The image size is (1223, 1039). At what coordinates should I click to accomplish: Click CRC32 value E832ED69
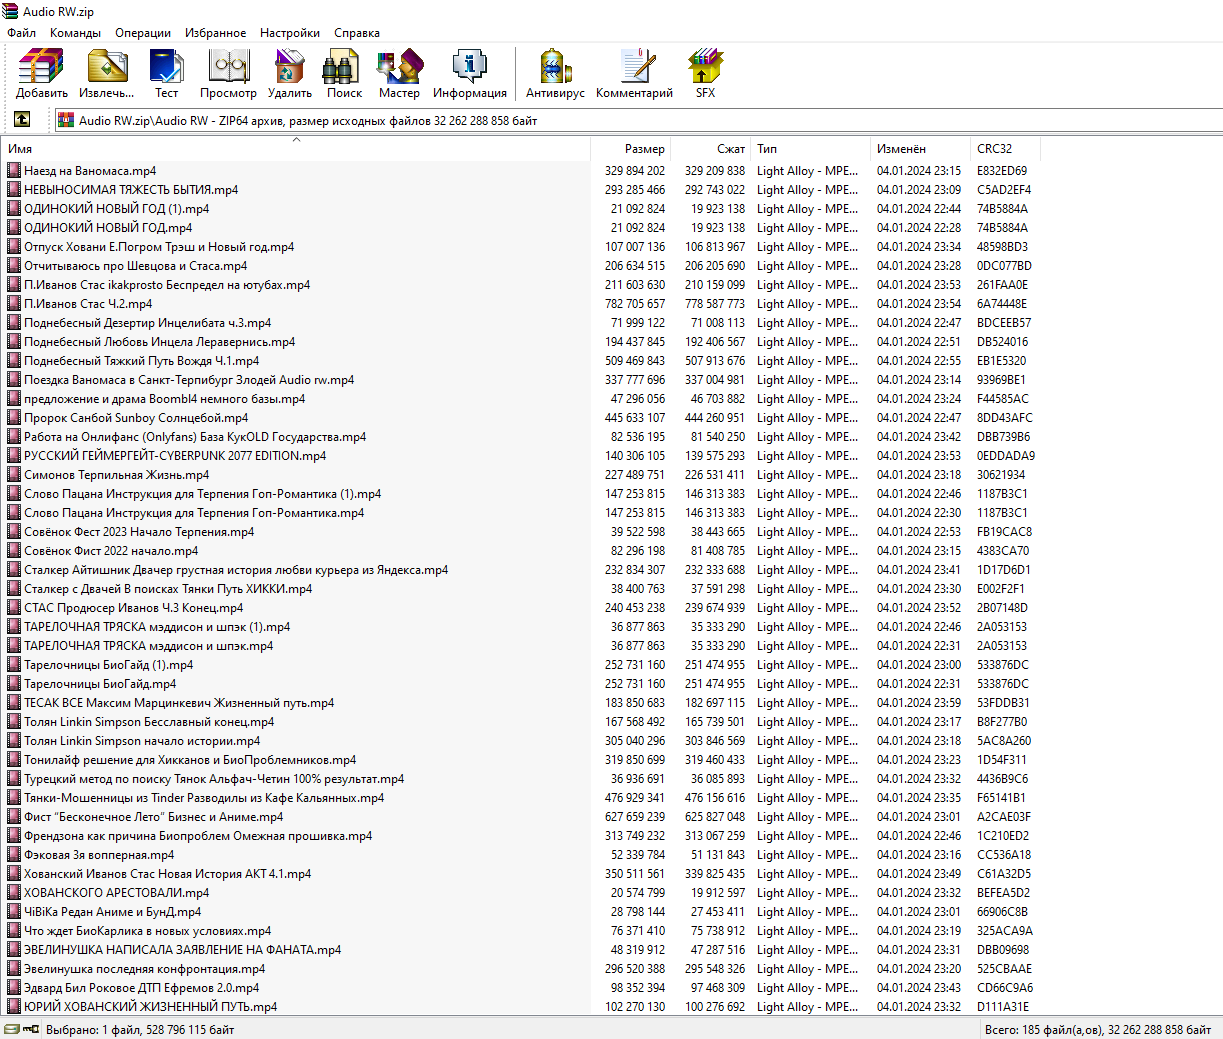[x=1002, y=170]
